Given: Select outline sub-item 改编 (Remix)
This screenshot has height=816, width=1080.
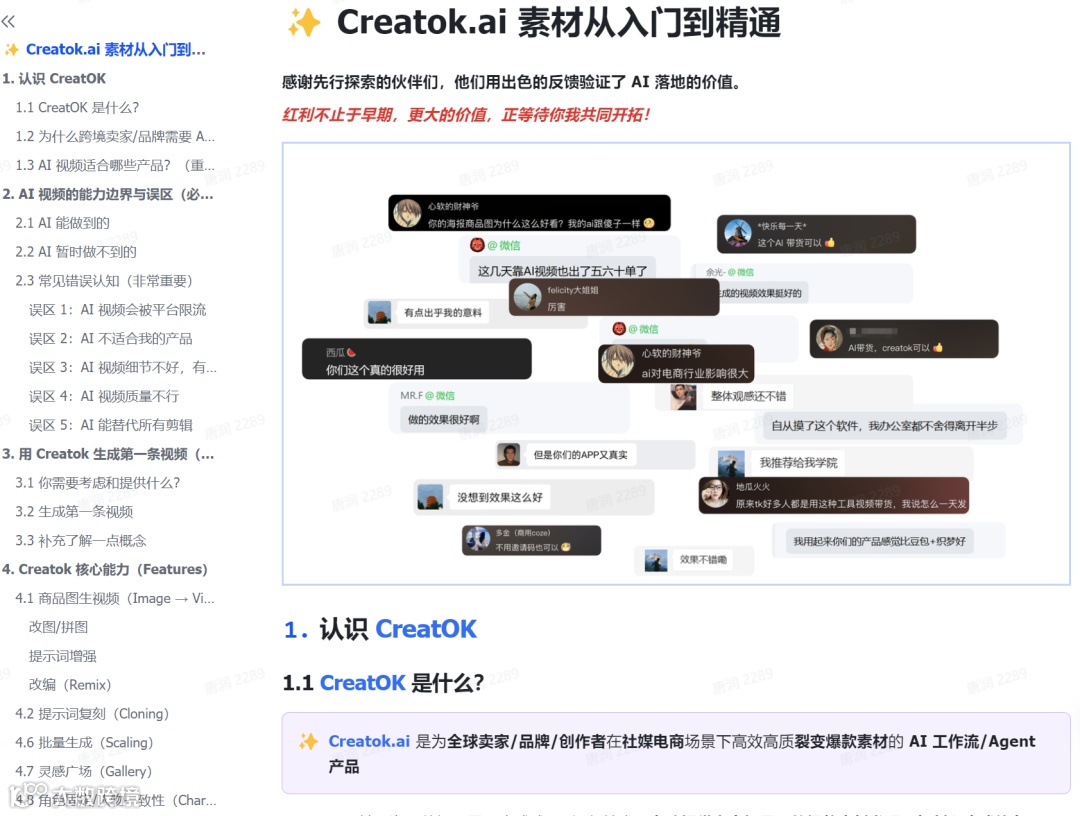Looking at the screenshot, I should coord(70,685).
